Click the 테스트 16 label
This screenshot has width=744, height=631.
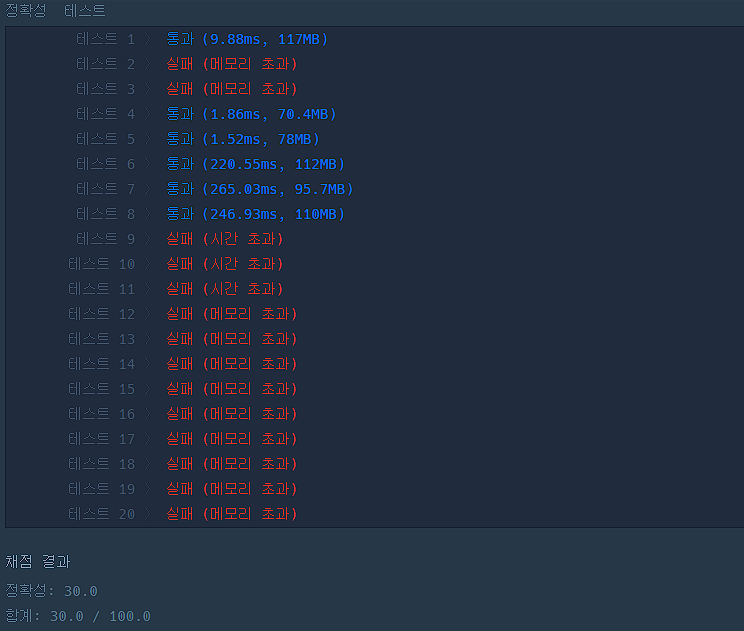(102, 414)
